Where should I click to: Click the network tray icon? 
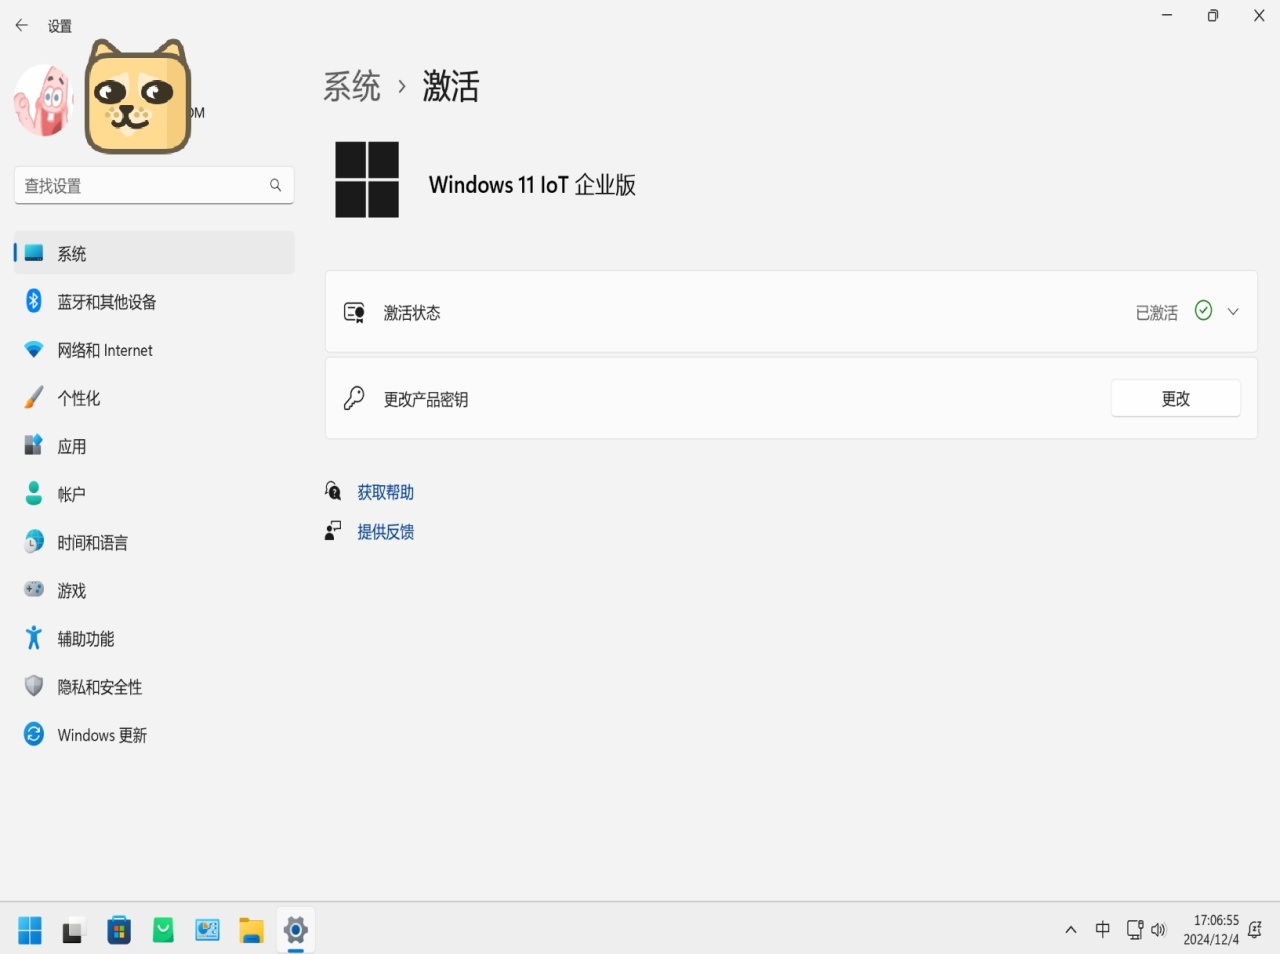pyautogui.click(x=1135, y=930)
